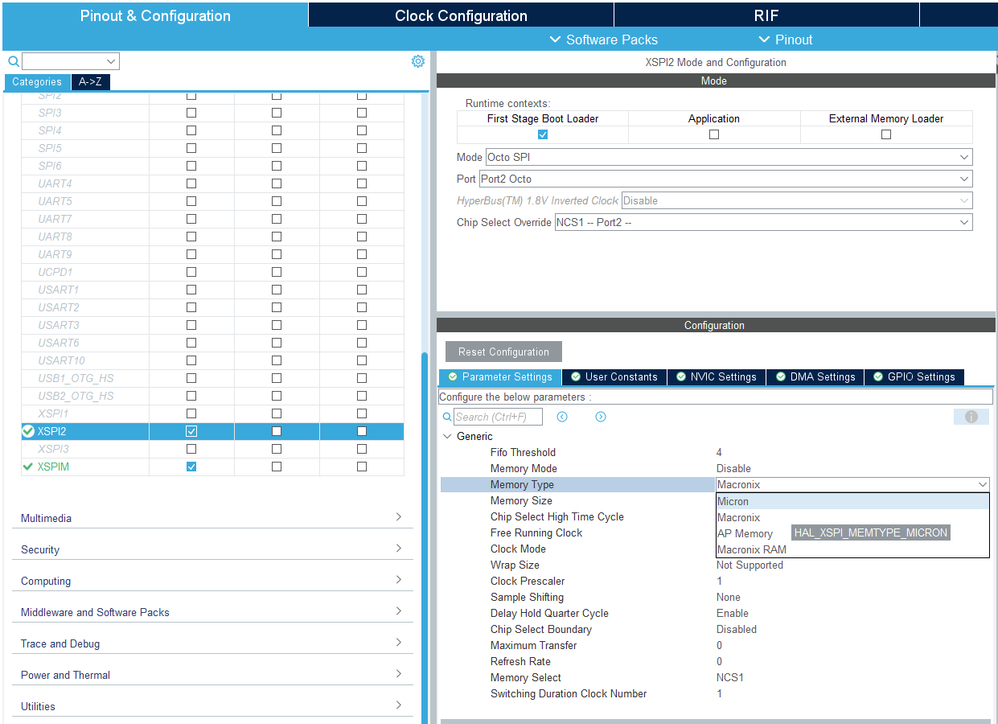This screenshot has height=724, width=998.
Task: Select the Sample Shifting parameter row
Action: pos(715,597)
